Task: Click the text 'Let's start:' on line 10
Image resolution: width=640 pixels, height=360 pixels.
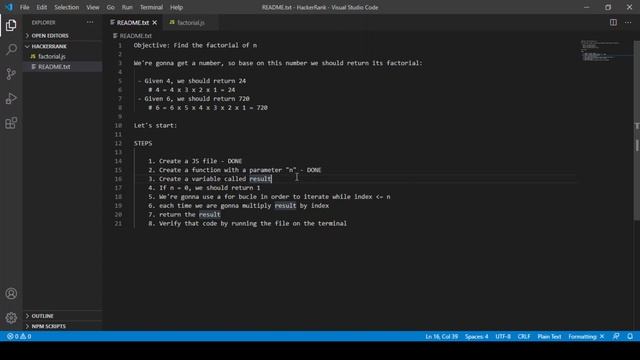Action: 156,125
